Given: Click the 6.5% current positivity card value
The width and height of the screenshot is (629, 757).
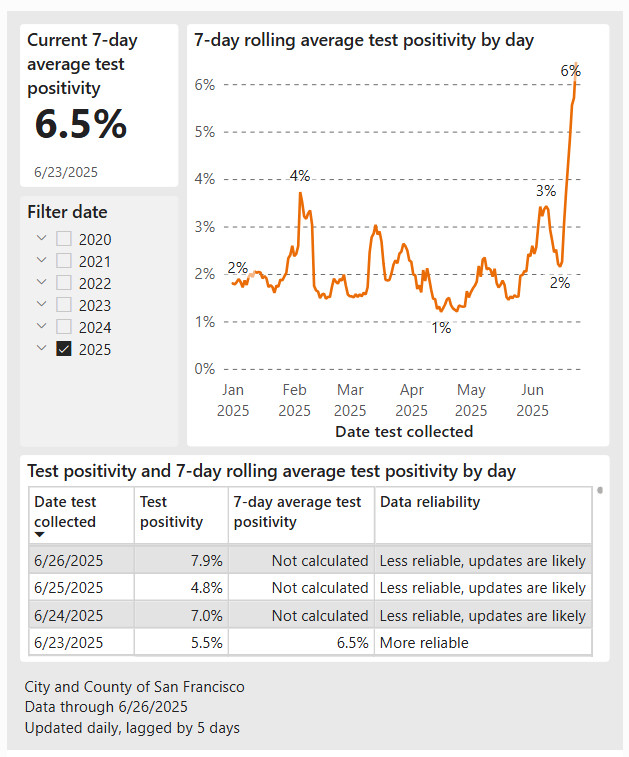Looking at the screenshot, I should click(x=81, y=124).
